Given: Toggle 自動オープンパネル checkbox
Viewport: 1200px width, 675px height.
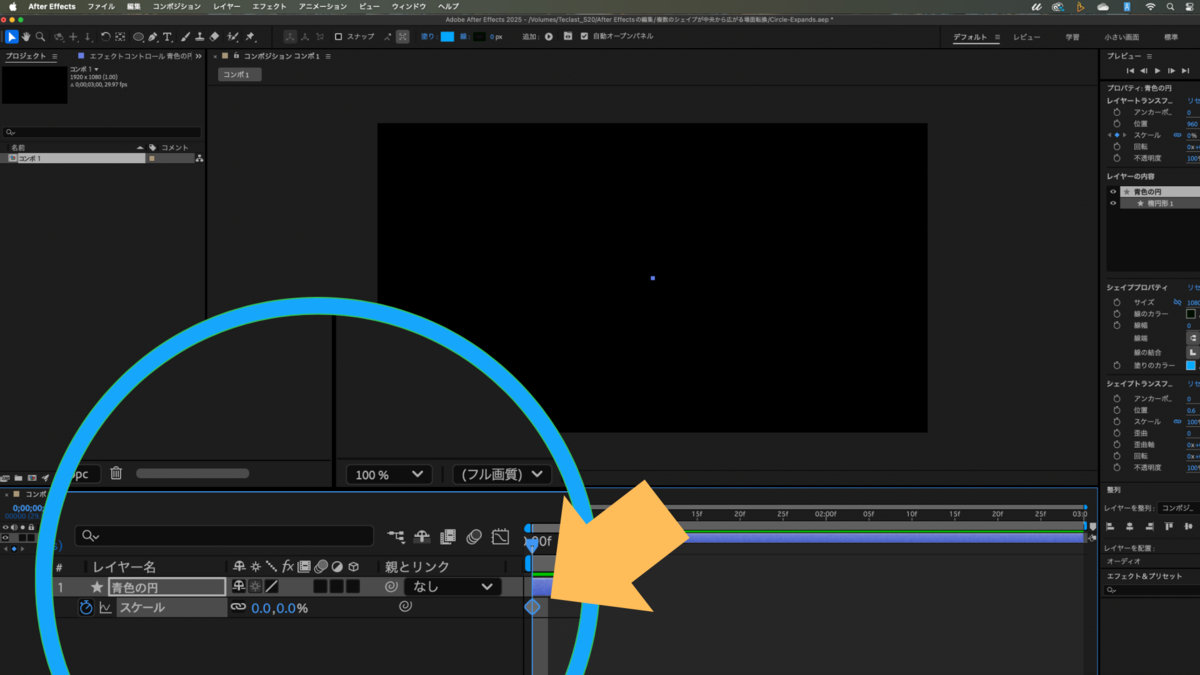Looking at the screenshot, I should click(x=584, y=37).
